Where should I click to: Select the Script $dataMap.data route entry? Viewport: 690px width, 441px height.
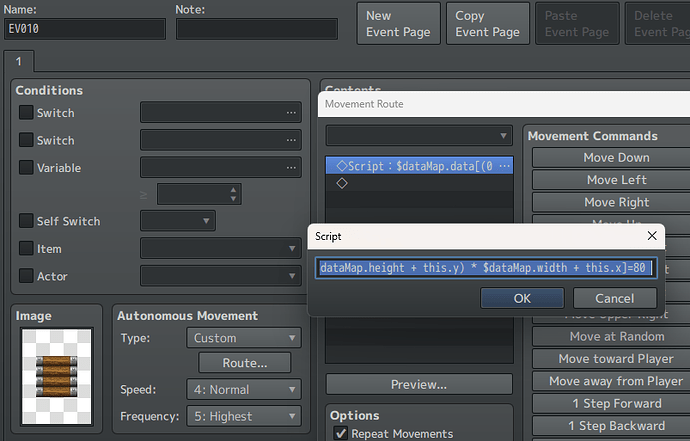click(419, 166)
